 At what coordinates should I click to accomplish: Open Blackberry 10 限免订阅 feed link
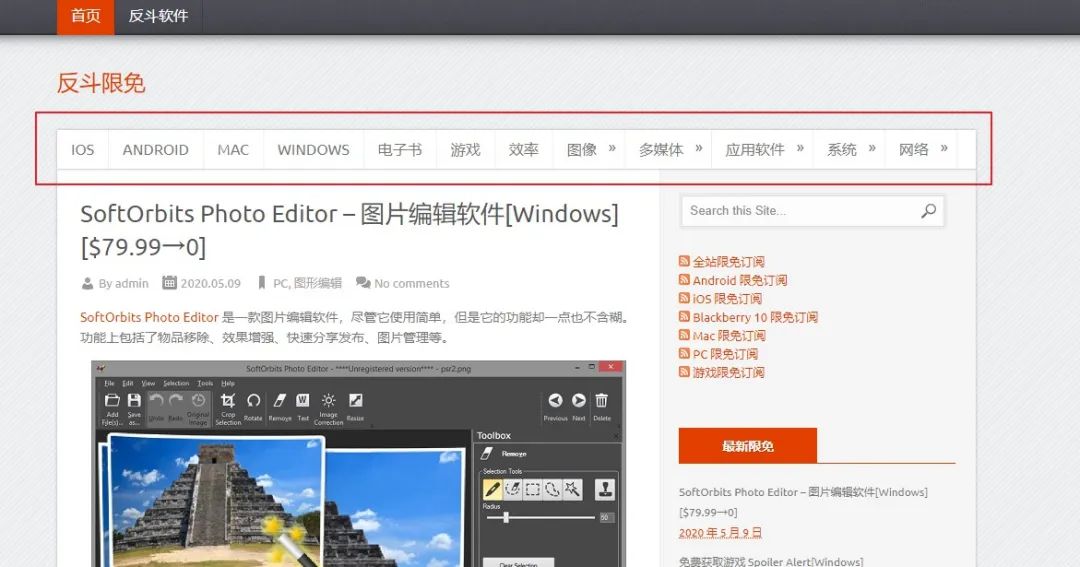(755, 317)
